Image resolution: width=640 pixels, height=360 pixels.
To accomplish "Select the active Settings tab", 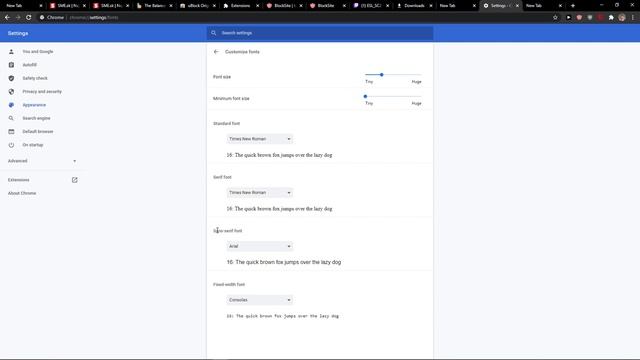I will click(499, 6).
